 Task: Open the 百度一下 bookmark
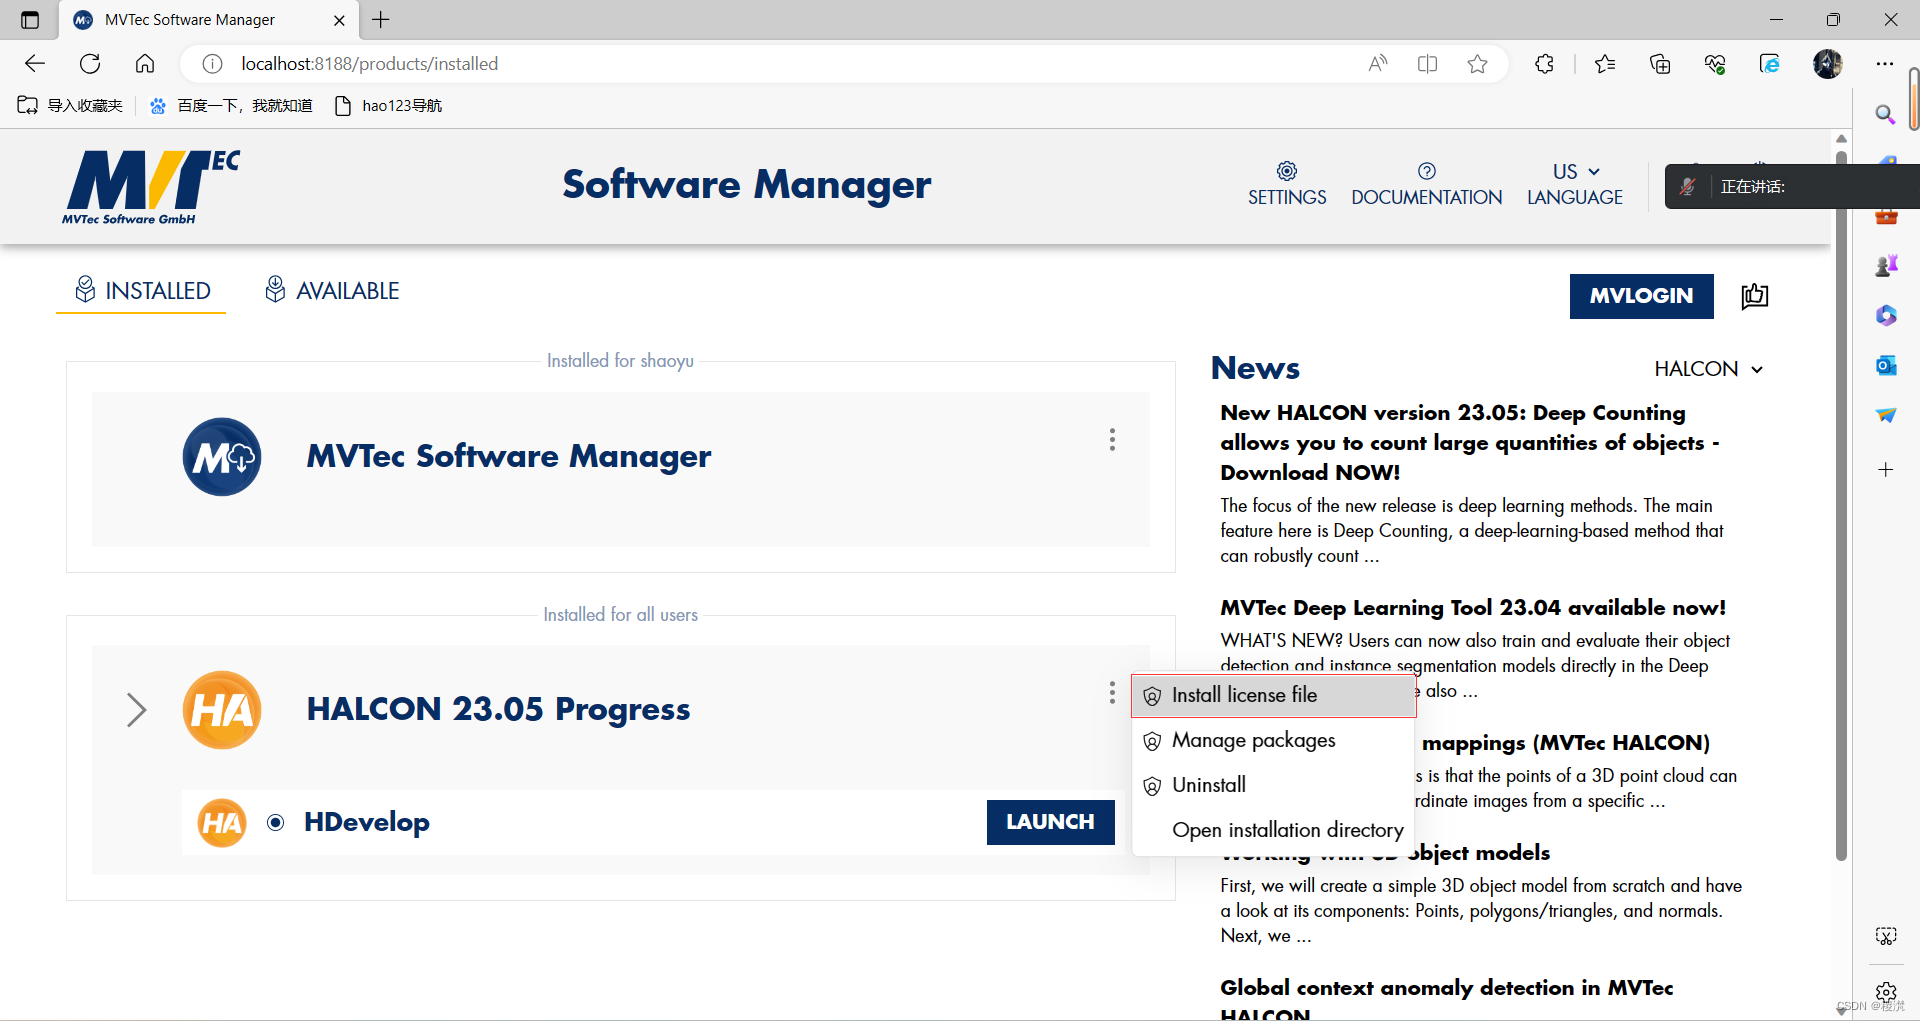pos(231,106)
